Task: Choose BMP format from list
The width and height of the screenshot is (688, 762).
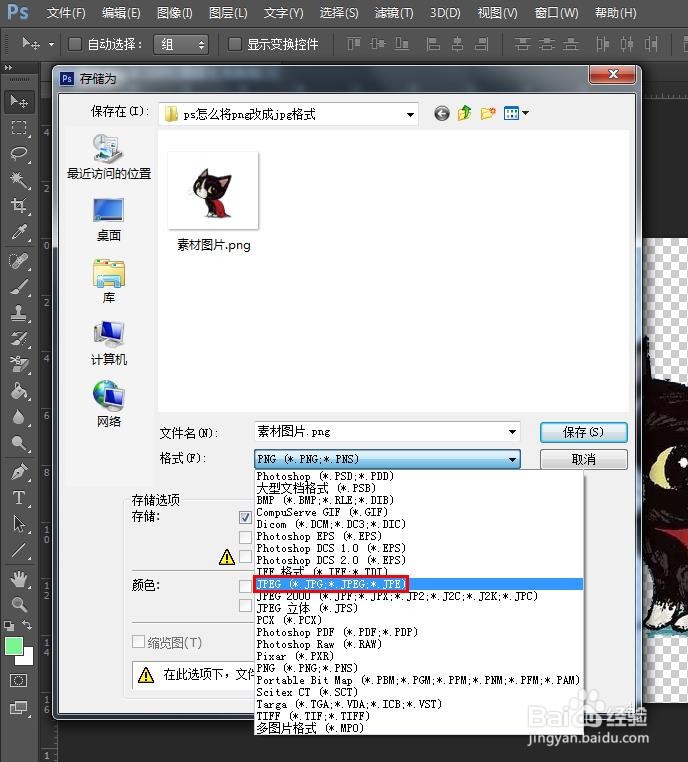Action: pyautogui.click(x=418, y=500)
